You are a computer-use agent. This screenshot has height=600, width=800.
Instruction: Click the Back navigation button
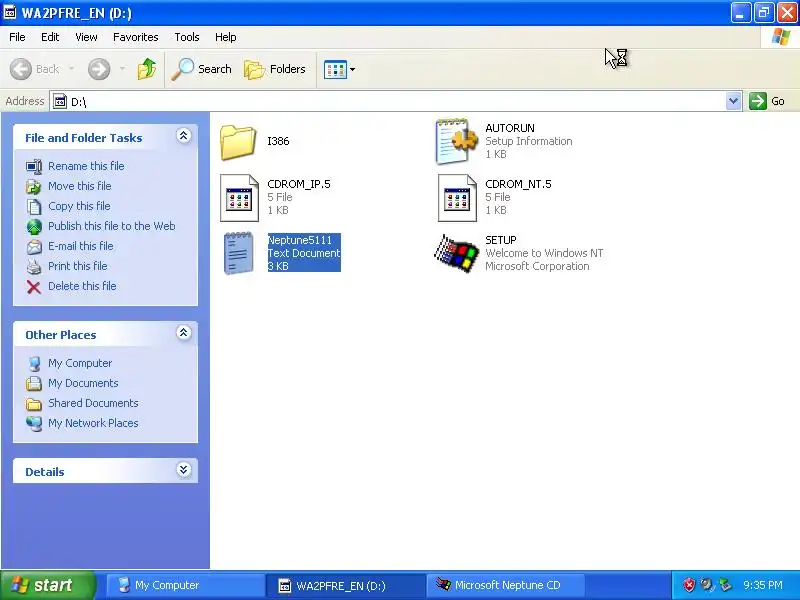(35, 69)
